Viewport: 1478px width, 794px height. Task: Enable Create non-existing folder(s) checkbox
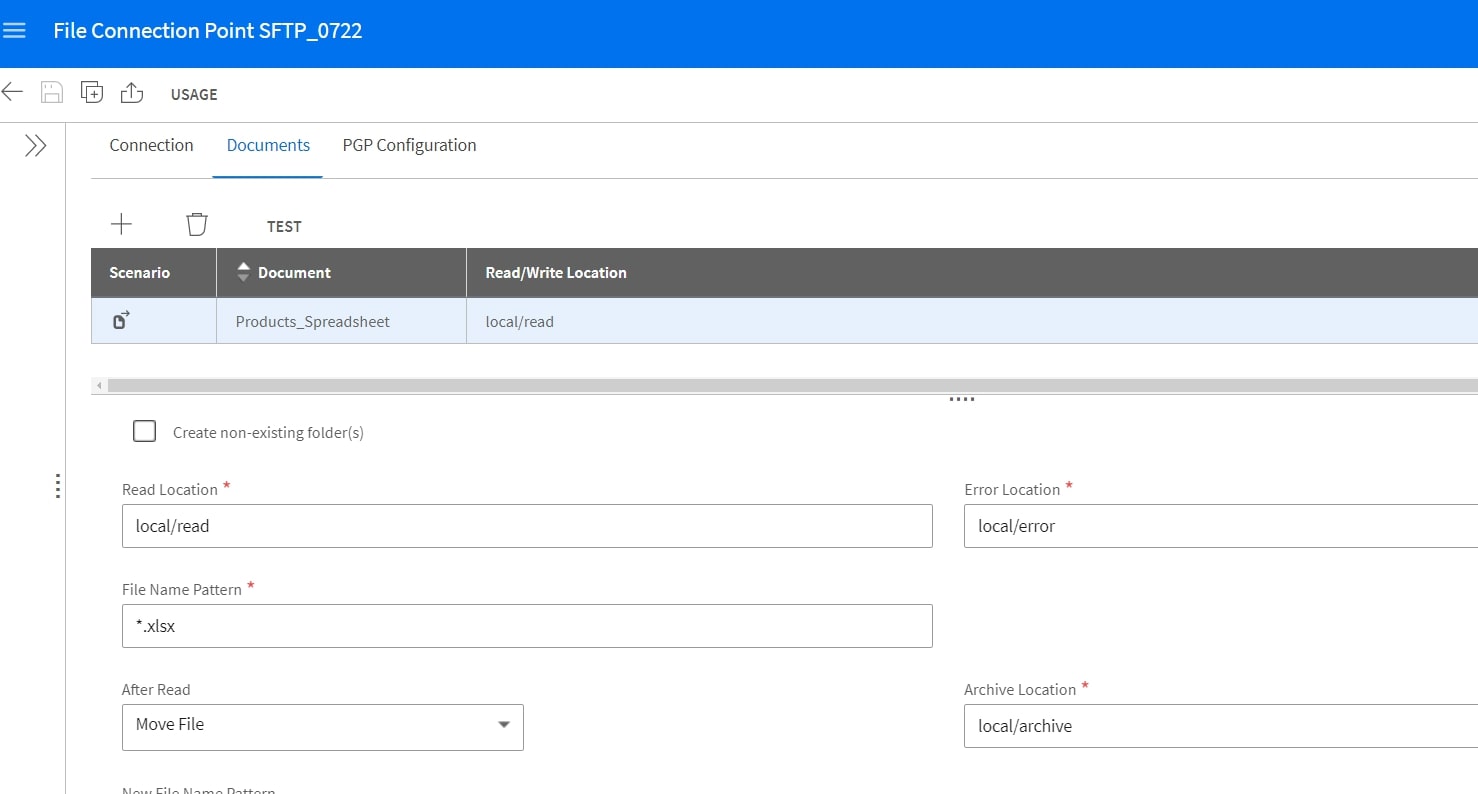point(145,431)
